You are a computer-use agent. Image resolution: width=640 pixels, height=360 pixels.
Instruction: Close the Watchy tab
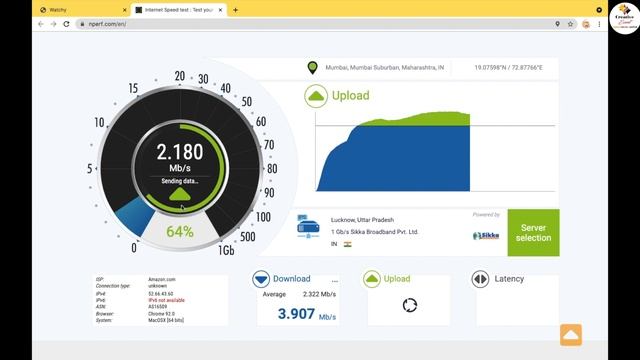[124, 10]
